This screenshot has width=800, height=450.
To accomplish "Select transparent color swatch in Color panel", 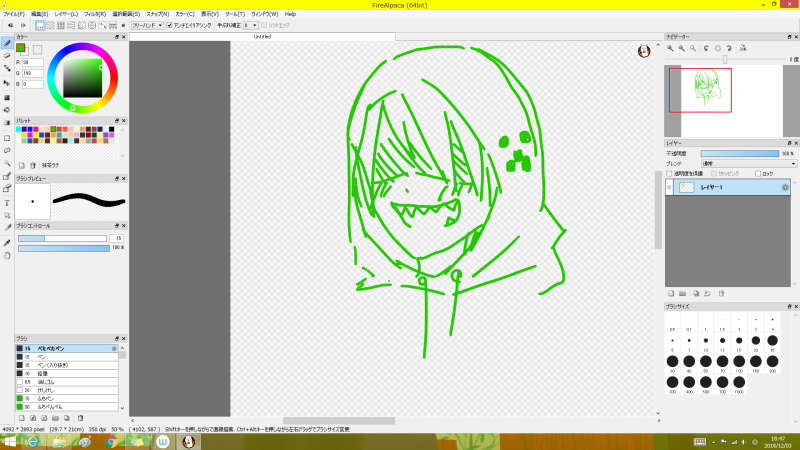I will [x=37, y=49].
